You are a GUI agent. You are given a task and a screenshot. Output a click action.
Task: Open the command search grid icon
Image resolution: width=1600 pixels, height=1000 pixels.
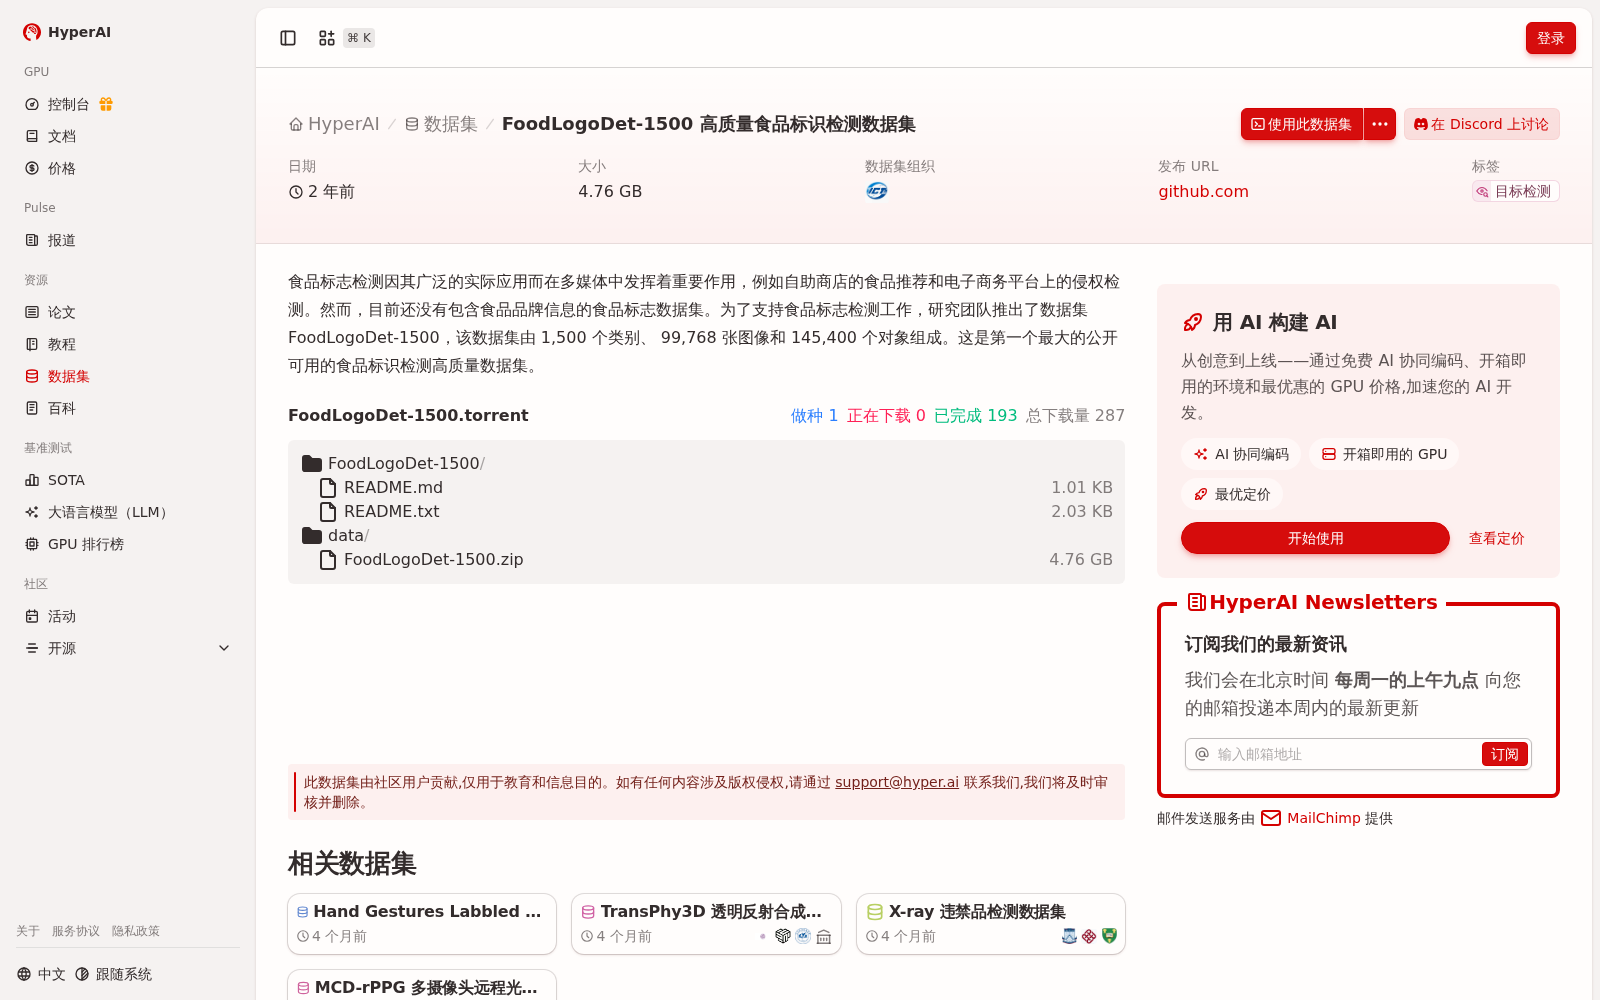click(x=327, y=38)
